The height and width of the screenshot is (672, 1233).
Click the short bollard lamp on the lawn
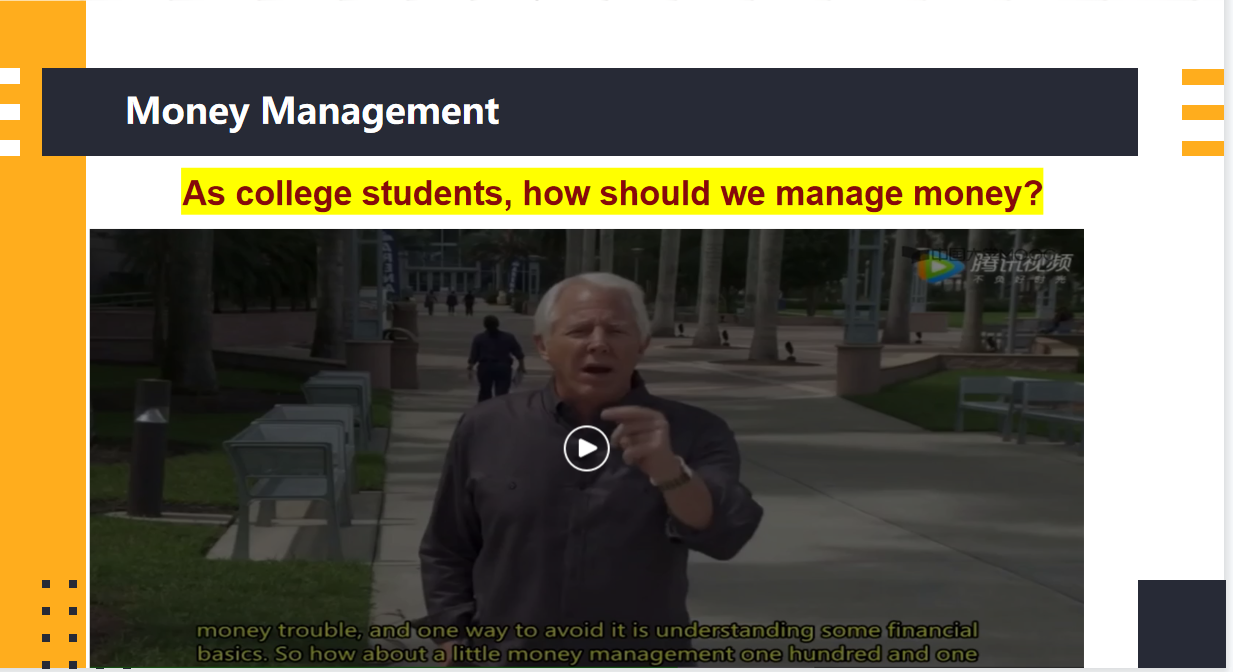[150, 447]
